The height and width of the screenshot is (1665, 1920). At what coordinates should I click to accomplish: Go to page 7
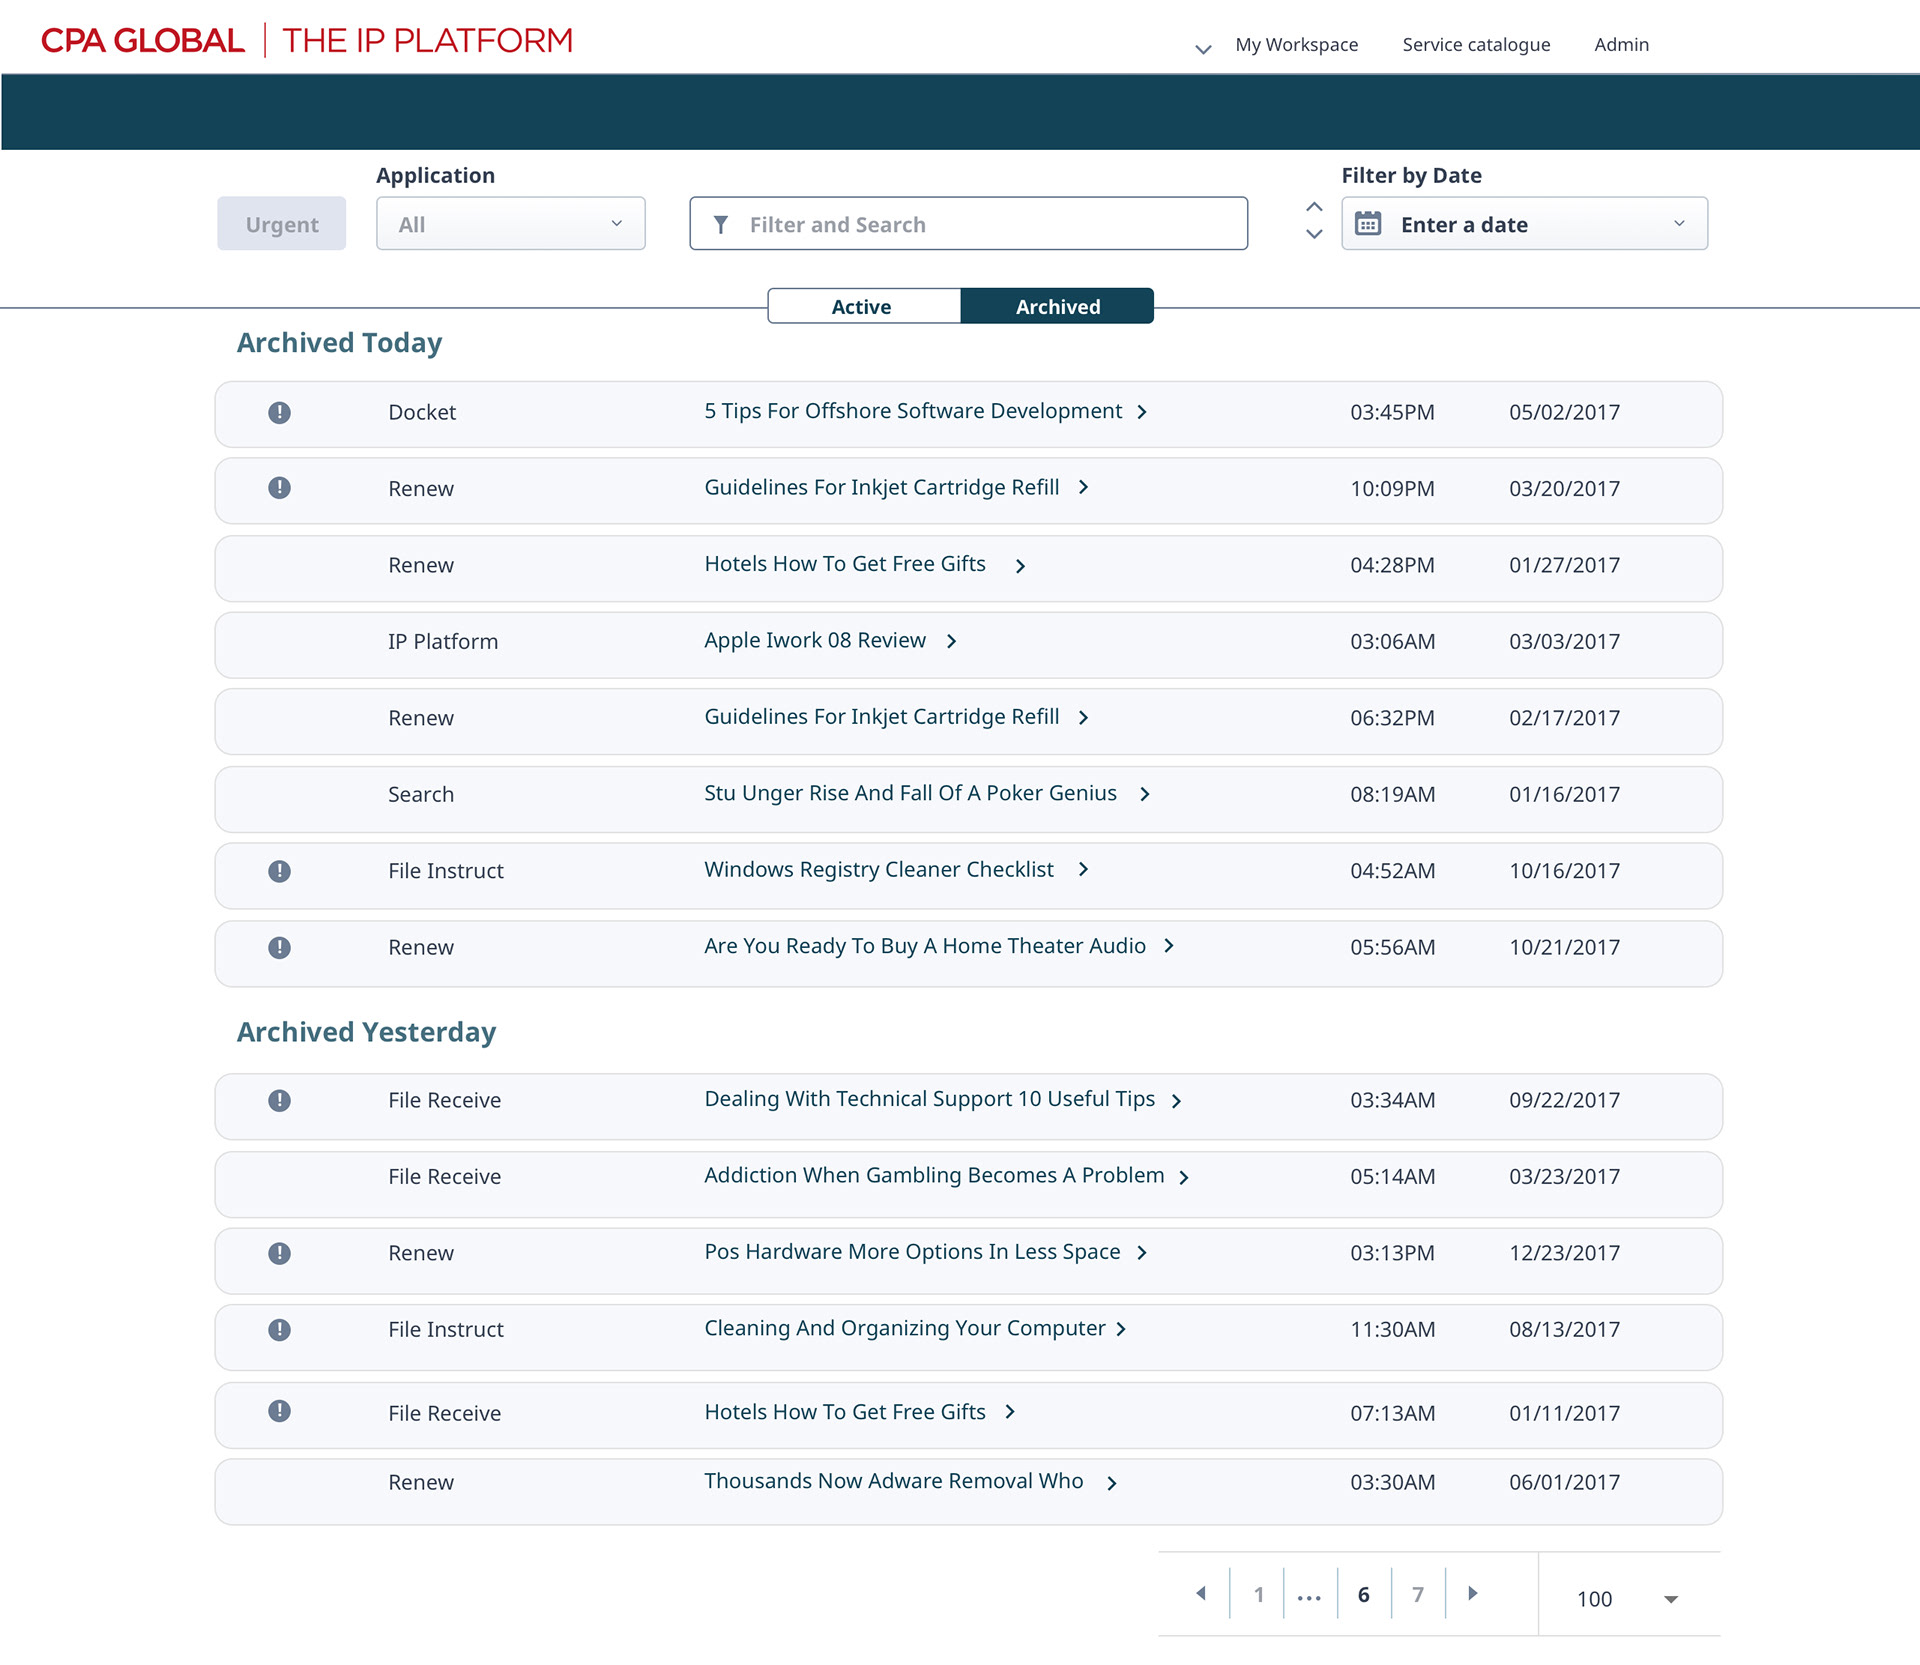[x=1417, y=1595]
